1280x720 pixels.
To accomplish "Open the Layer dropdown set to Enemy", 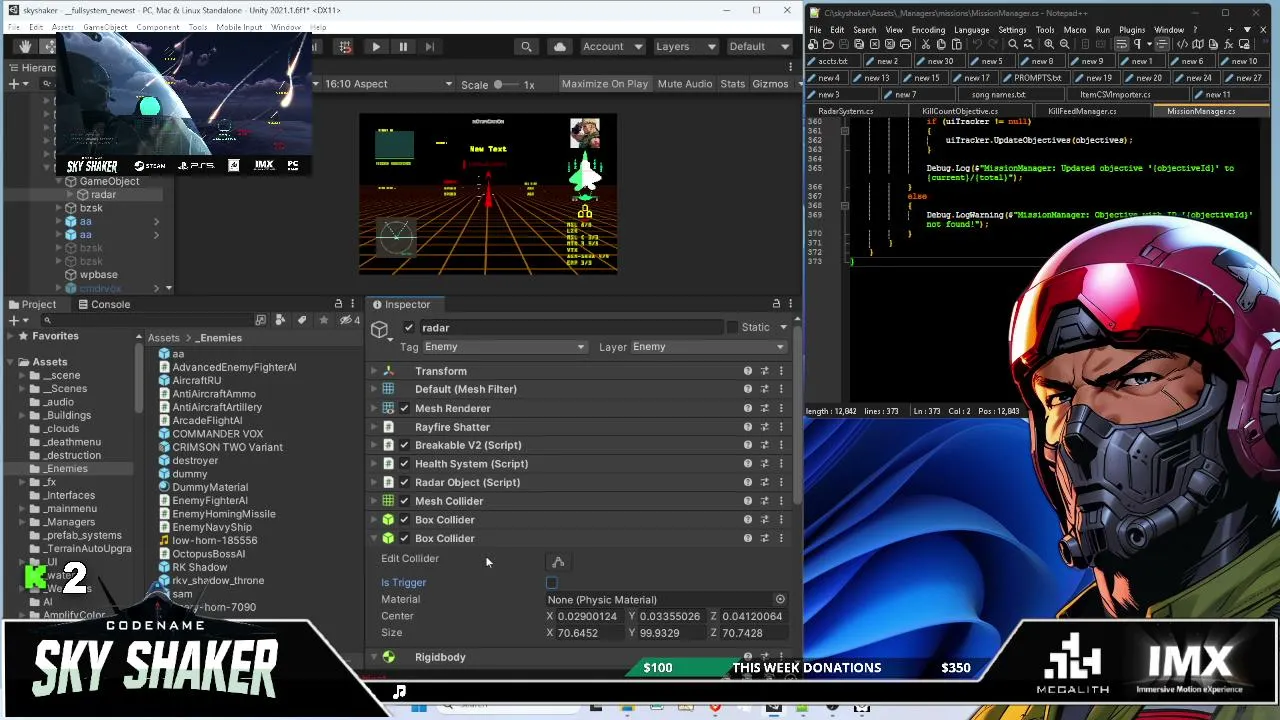I will (708, 347).
